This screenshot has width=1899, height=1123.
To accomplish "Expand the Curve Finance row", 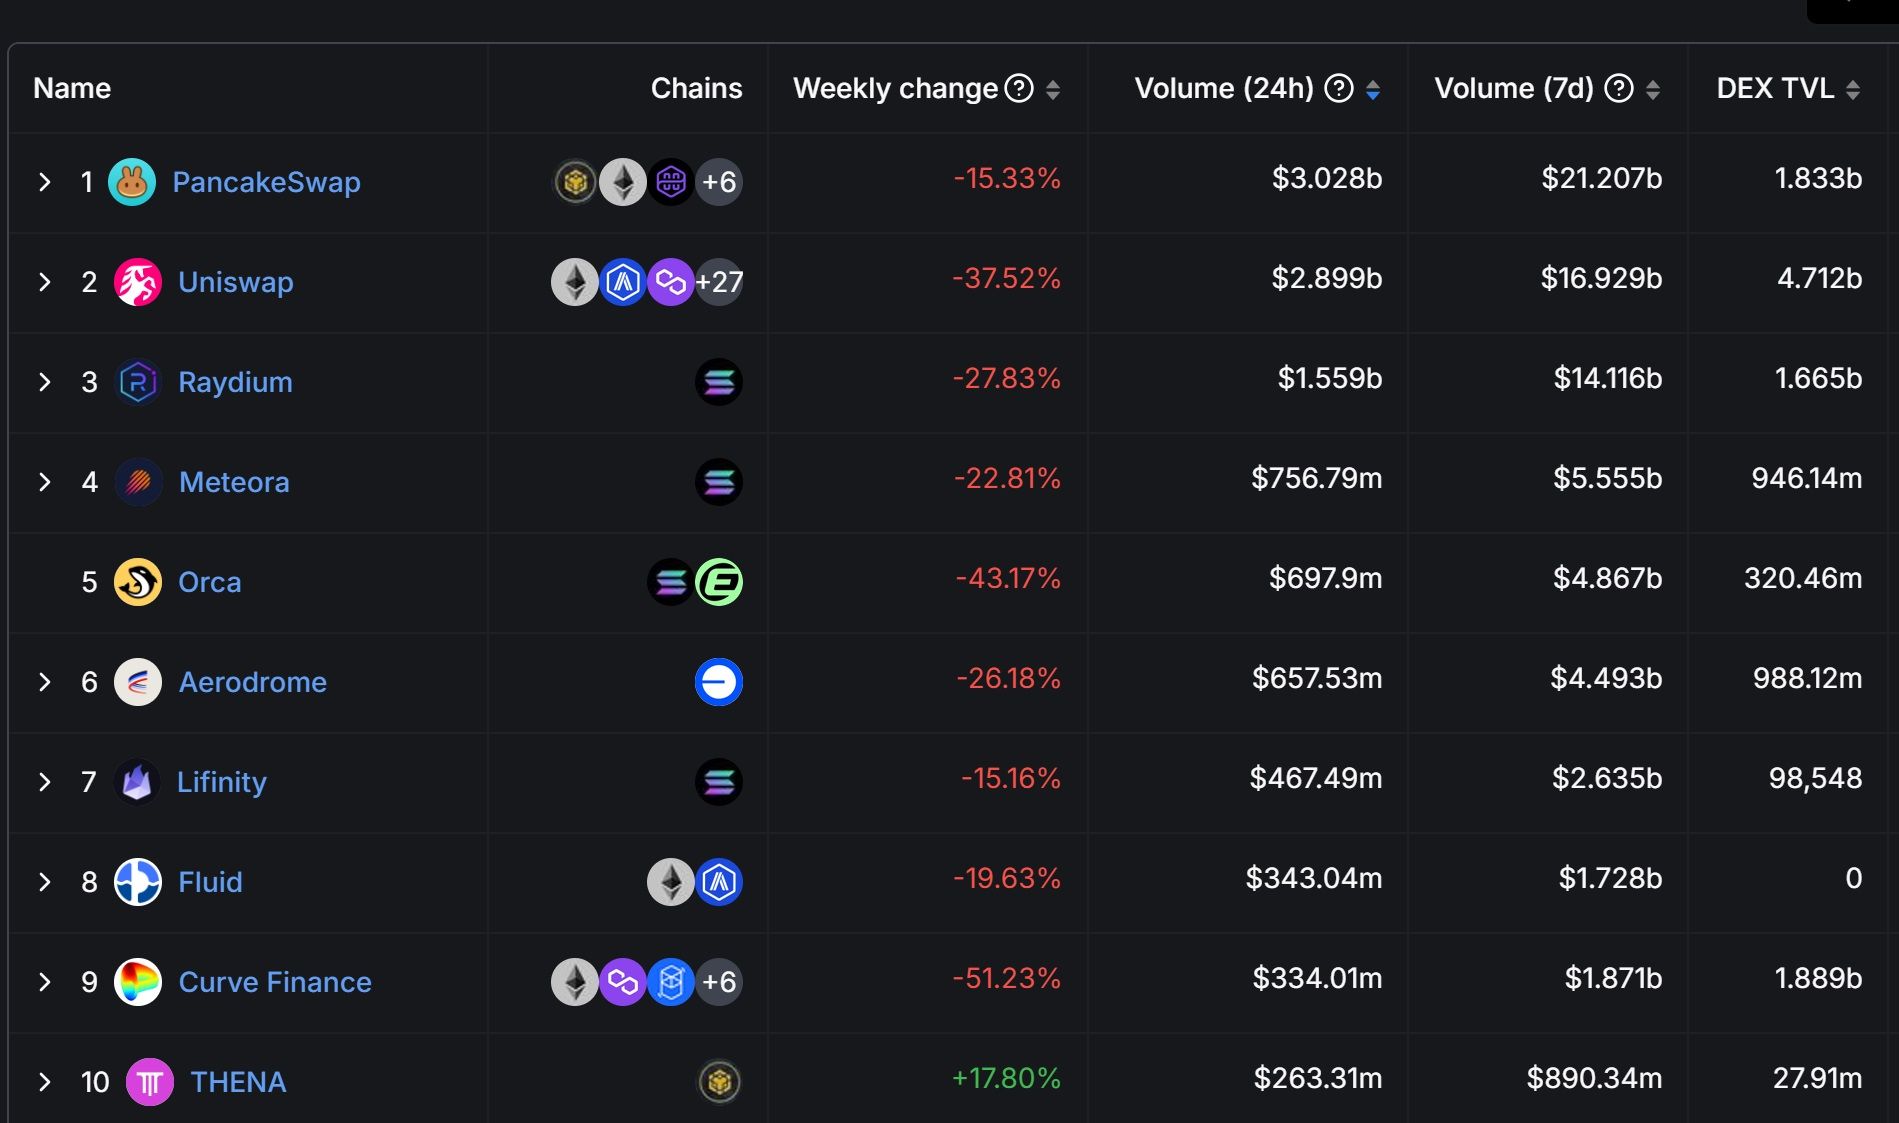I will coord(44,982).
